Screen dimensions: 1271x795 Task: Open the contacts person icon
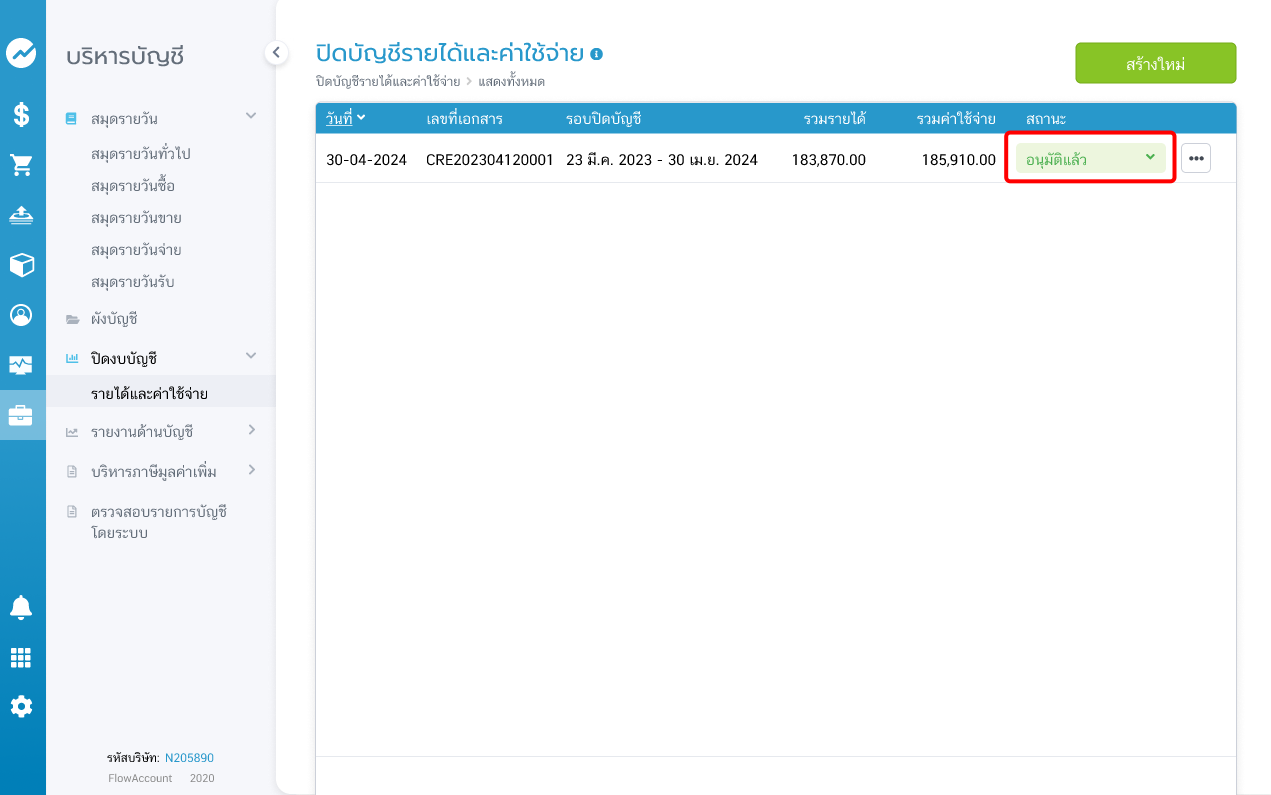tap(21, 315)
